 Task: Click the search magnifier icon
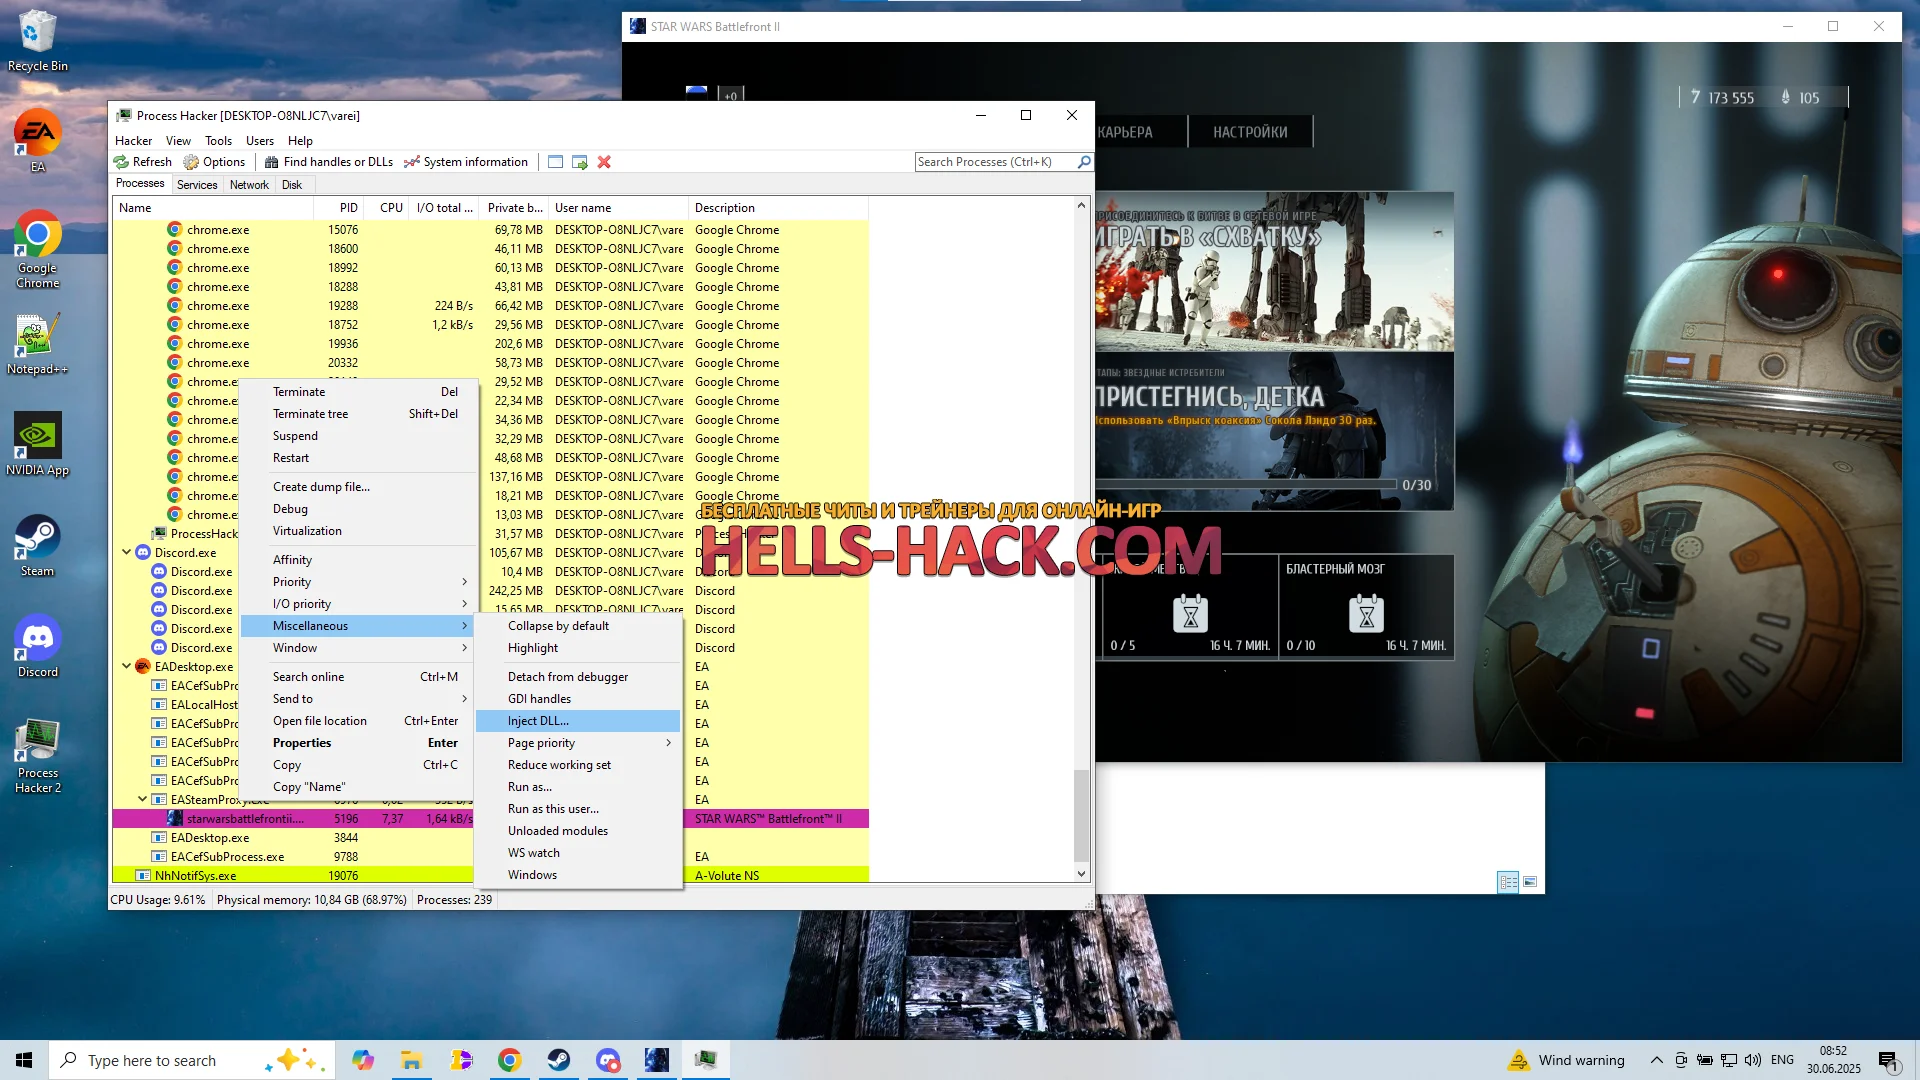[x=1084, y=162]
